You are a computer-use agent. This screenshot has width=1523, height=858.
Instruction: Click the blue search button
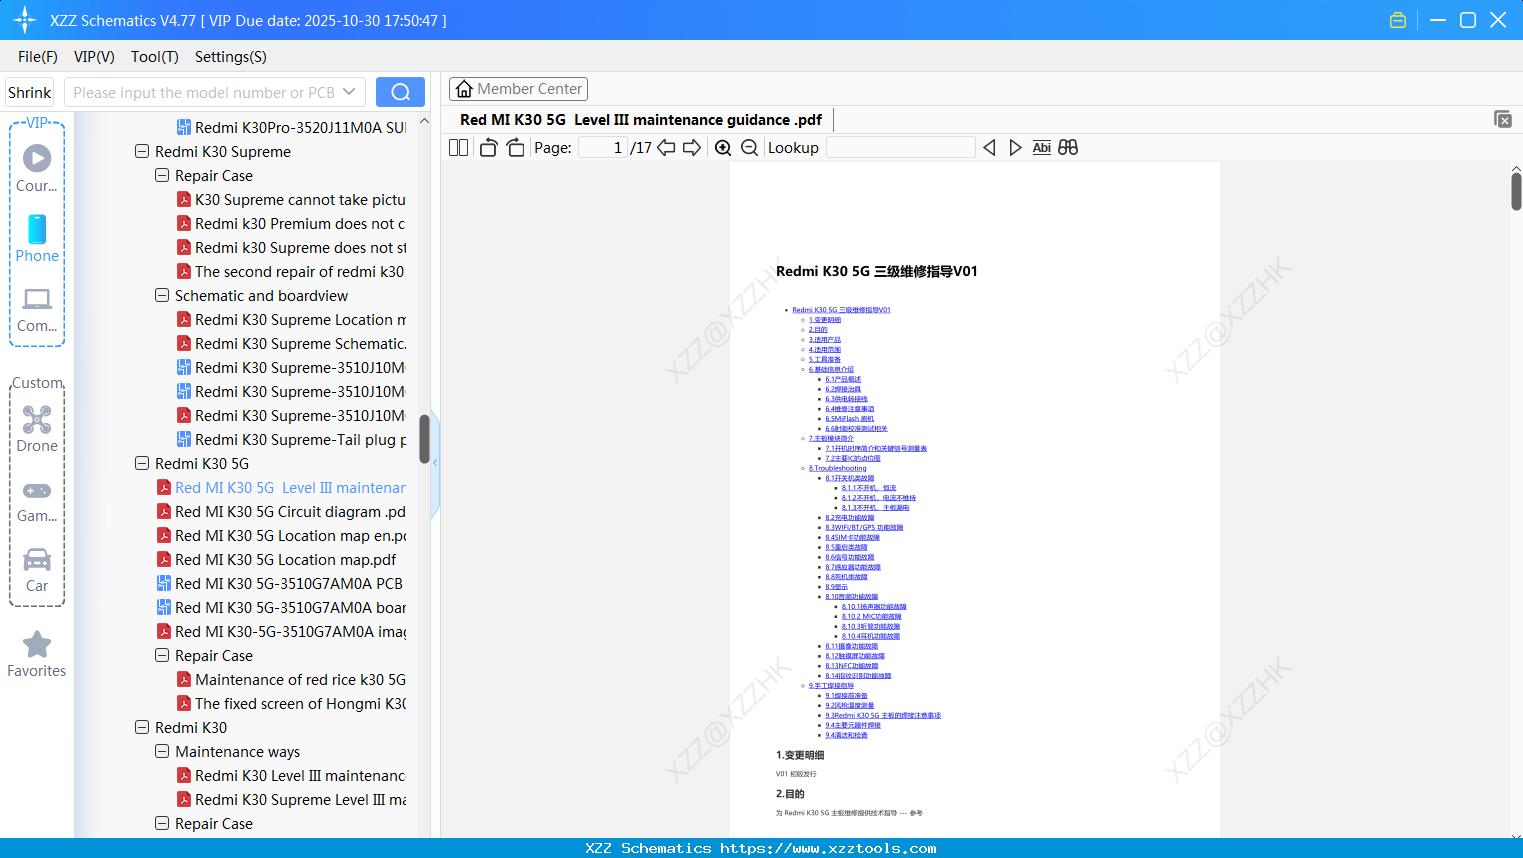pos(400,92)
